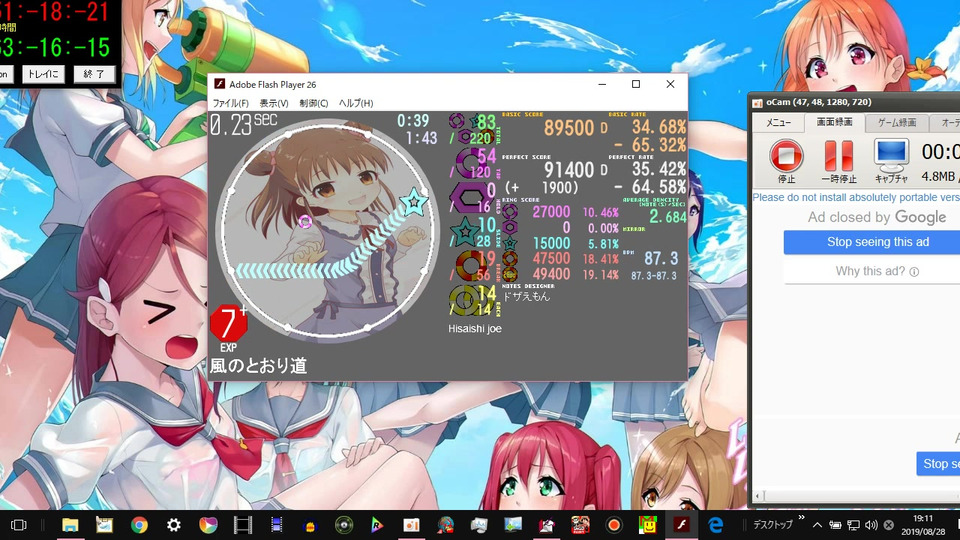Click the song title 風のとおり道
This screenshot has height=540, width=960.
click(x=258, y=366)
